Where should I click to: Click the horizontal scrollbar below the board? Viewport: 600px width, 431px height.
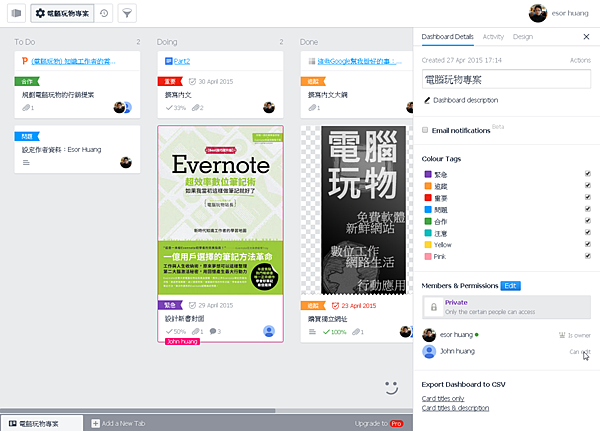pos(137,411)
